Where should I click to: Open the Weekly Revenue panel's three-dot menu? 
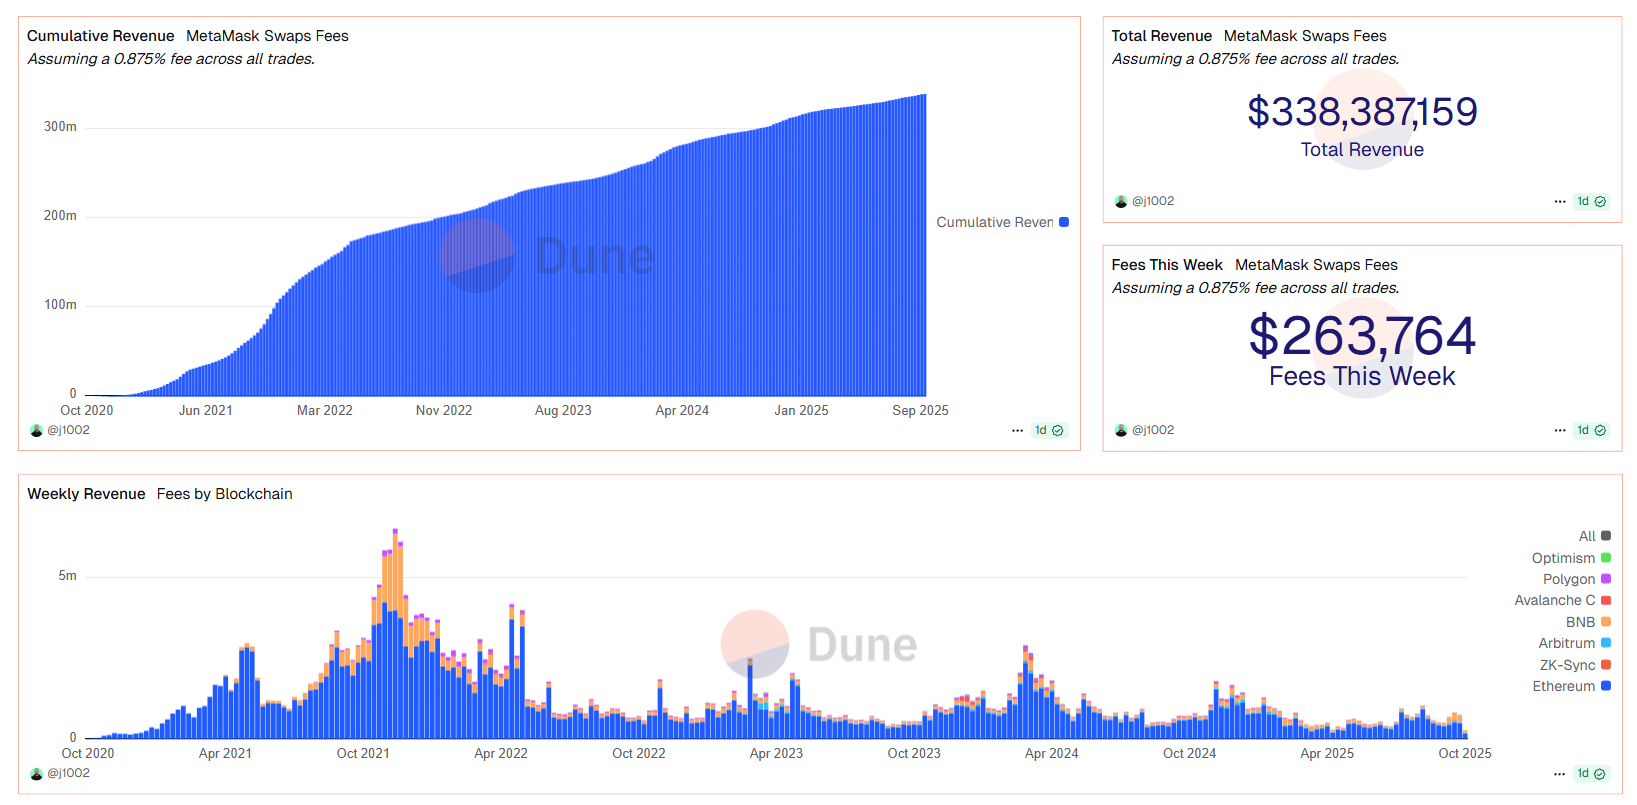[1560, 774]
